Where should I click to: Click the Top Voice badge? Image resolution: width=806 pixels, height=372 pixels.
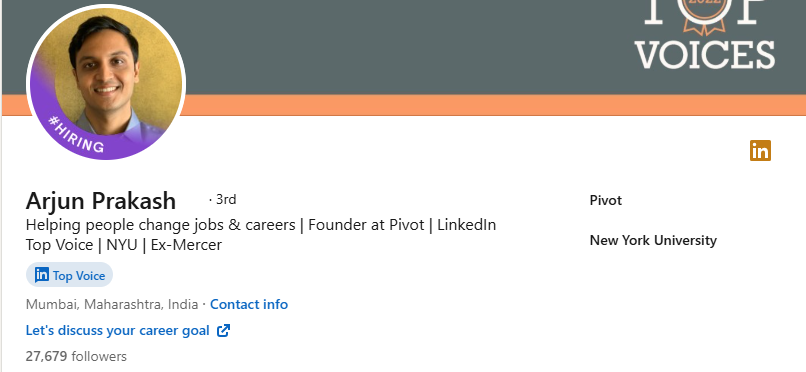click(69, 275)
